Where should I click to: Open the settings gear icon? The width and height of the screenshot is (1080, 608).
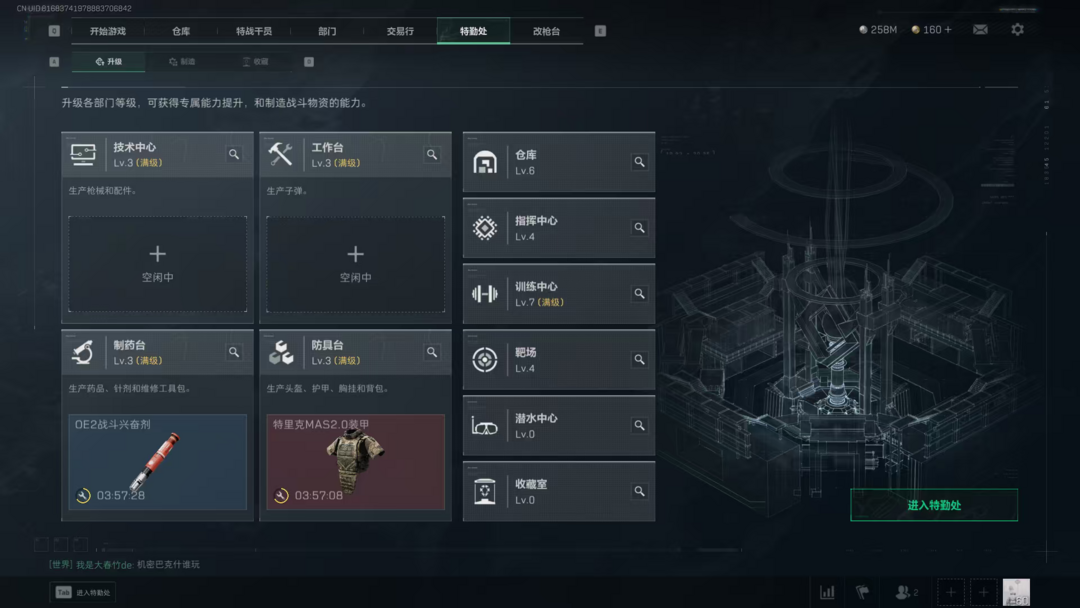(1017, 30)
